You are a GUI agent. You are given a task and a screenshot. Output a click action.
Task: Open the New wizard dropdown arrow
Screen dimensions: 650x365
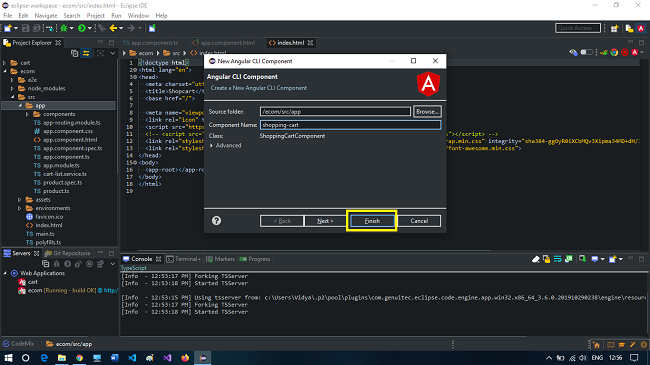16,28
